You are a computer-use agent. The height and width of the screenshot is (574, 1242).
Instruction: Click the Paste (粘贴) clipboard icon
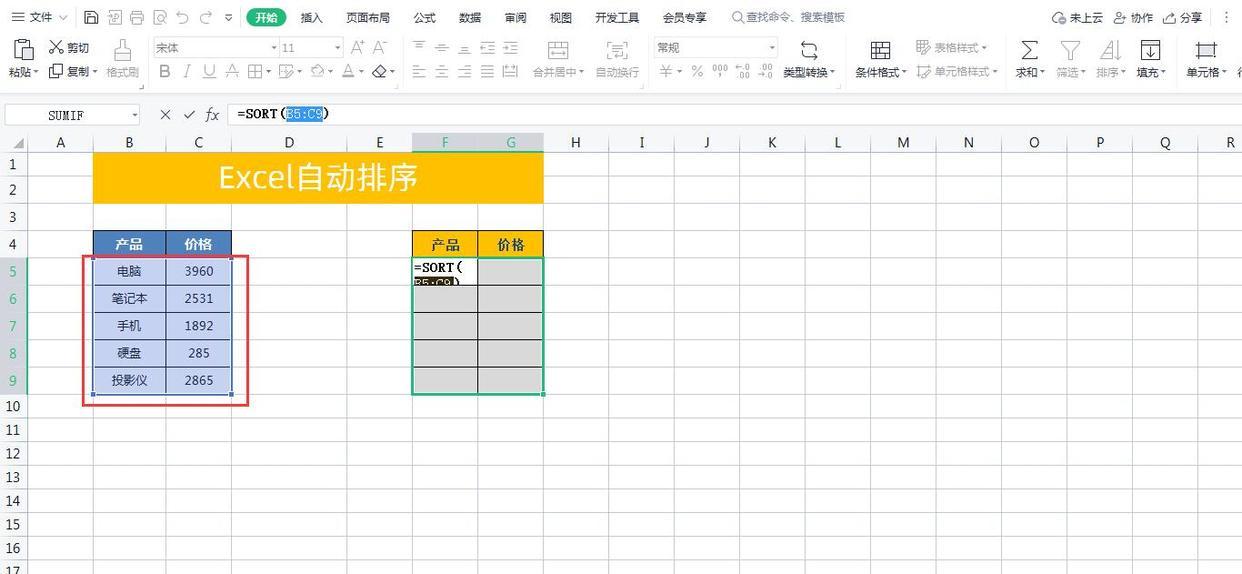tap(23, 49)
